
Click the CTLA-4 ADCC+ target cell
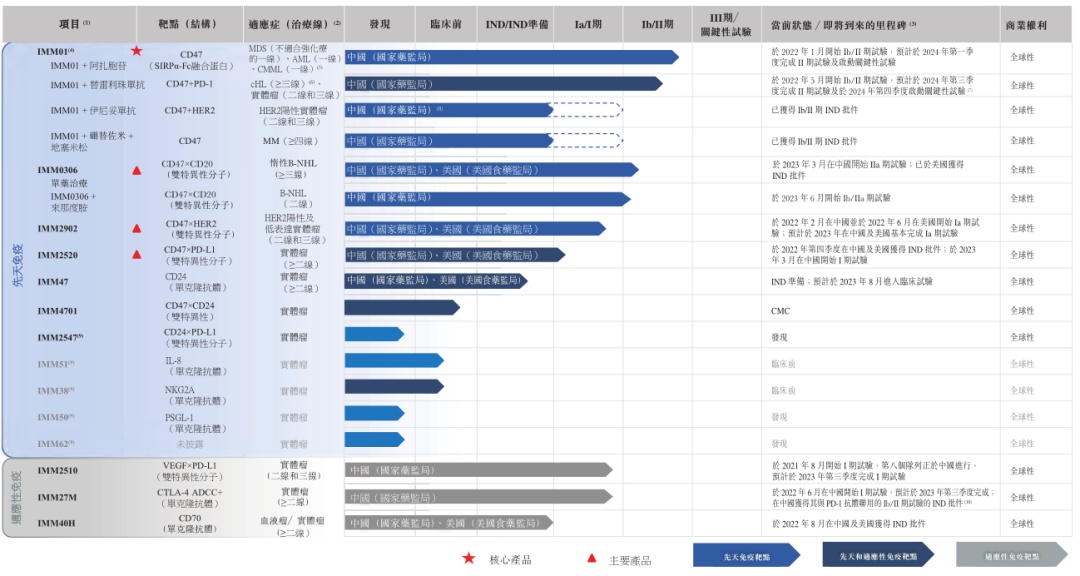(190, 497)
